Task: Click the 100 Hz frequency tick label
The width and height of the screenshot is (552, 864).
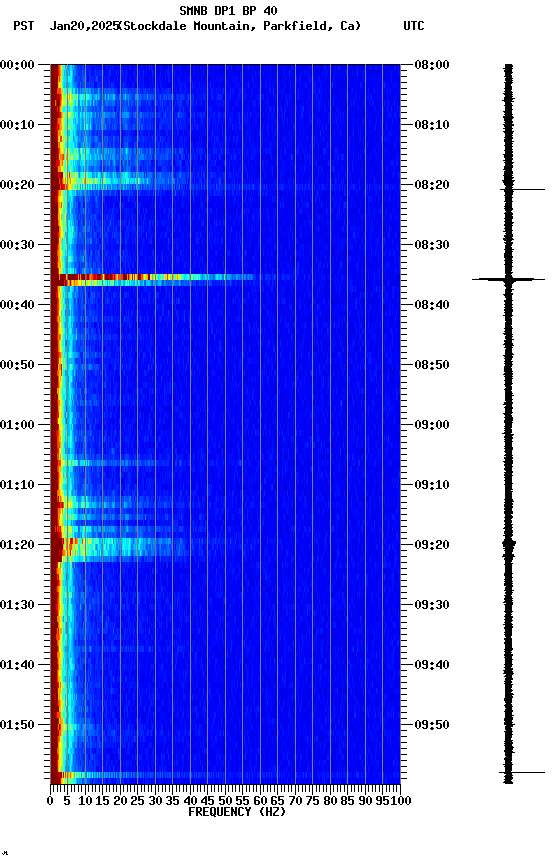Action: tap(402, 801)
